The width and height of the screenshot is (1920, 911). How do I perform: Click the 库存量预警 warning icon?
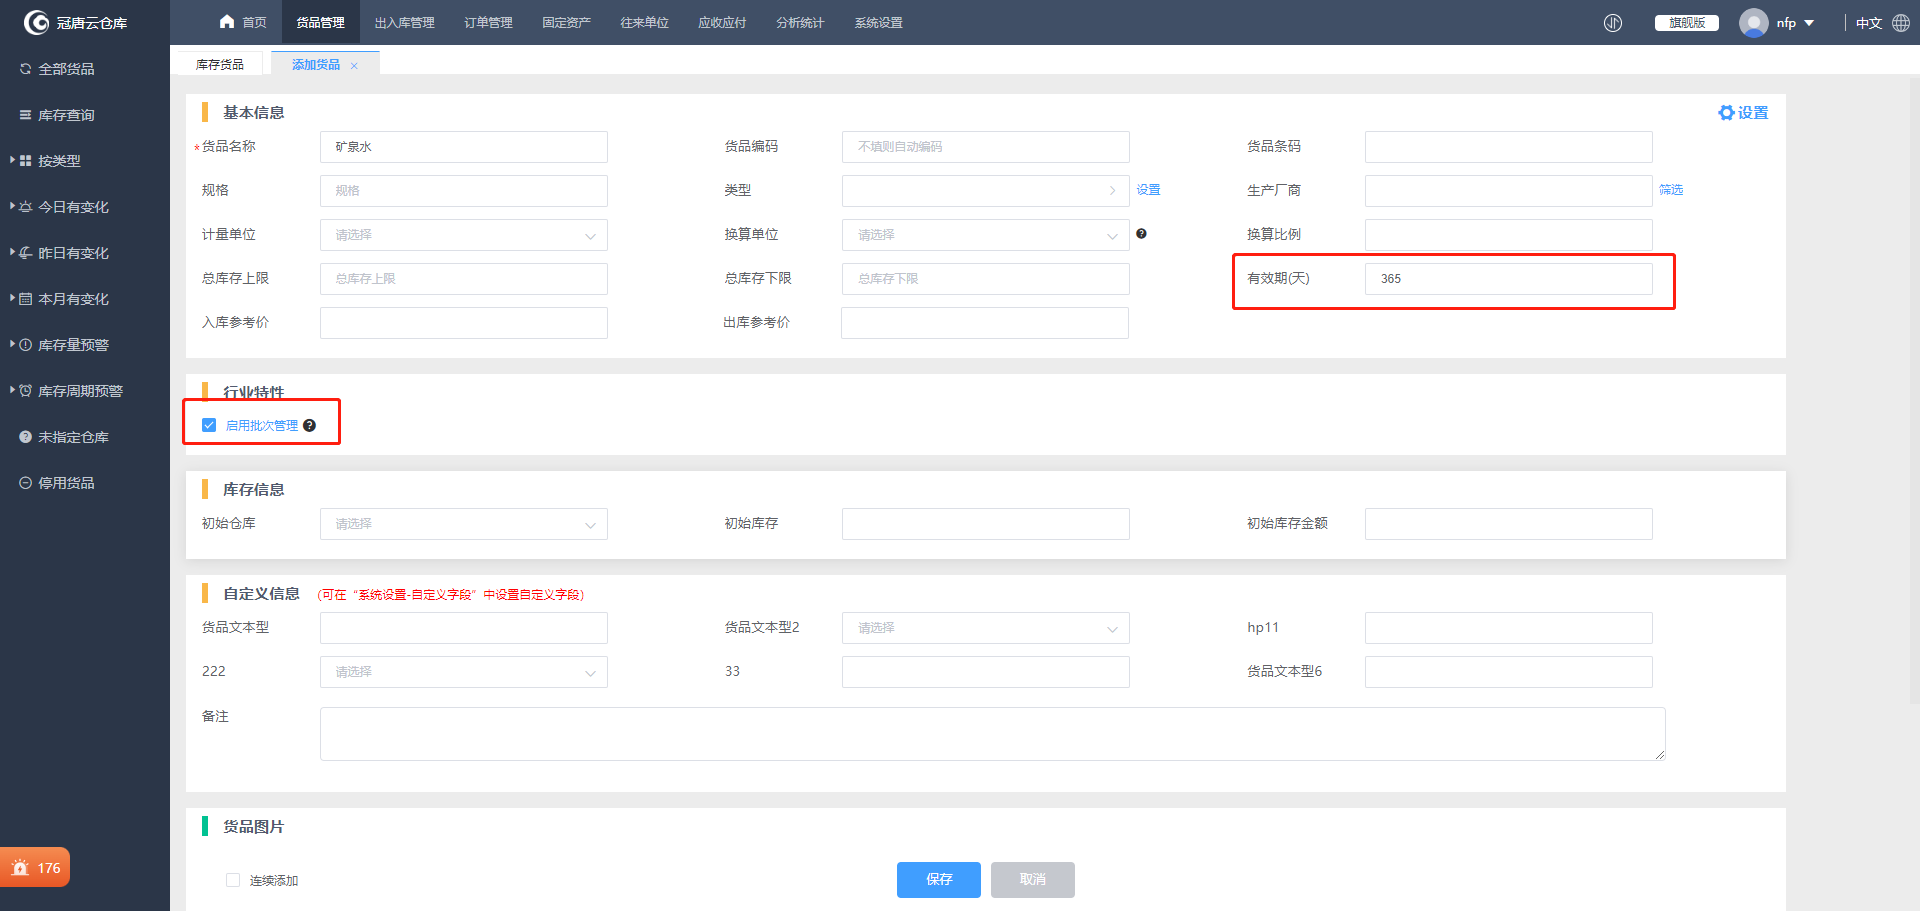pos(26,345)
